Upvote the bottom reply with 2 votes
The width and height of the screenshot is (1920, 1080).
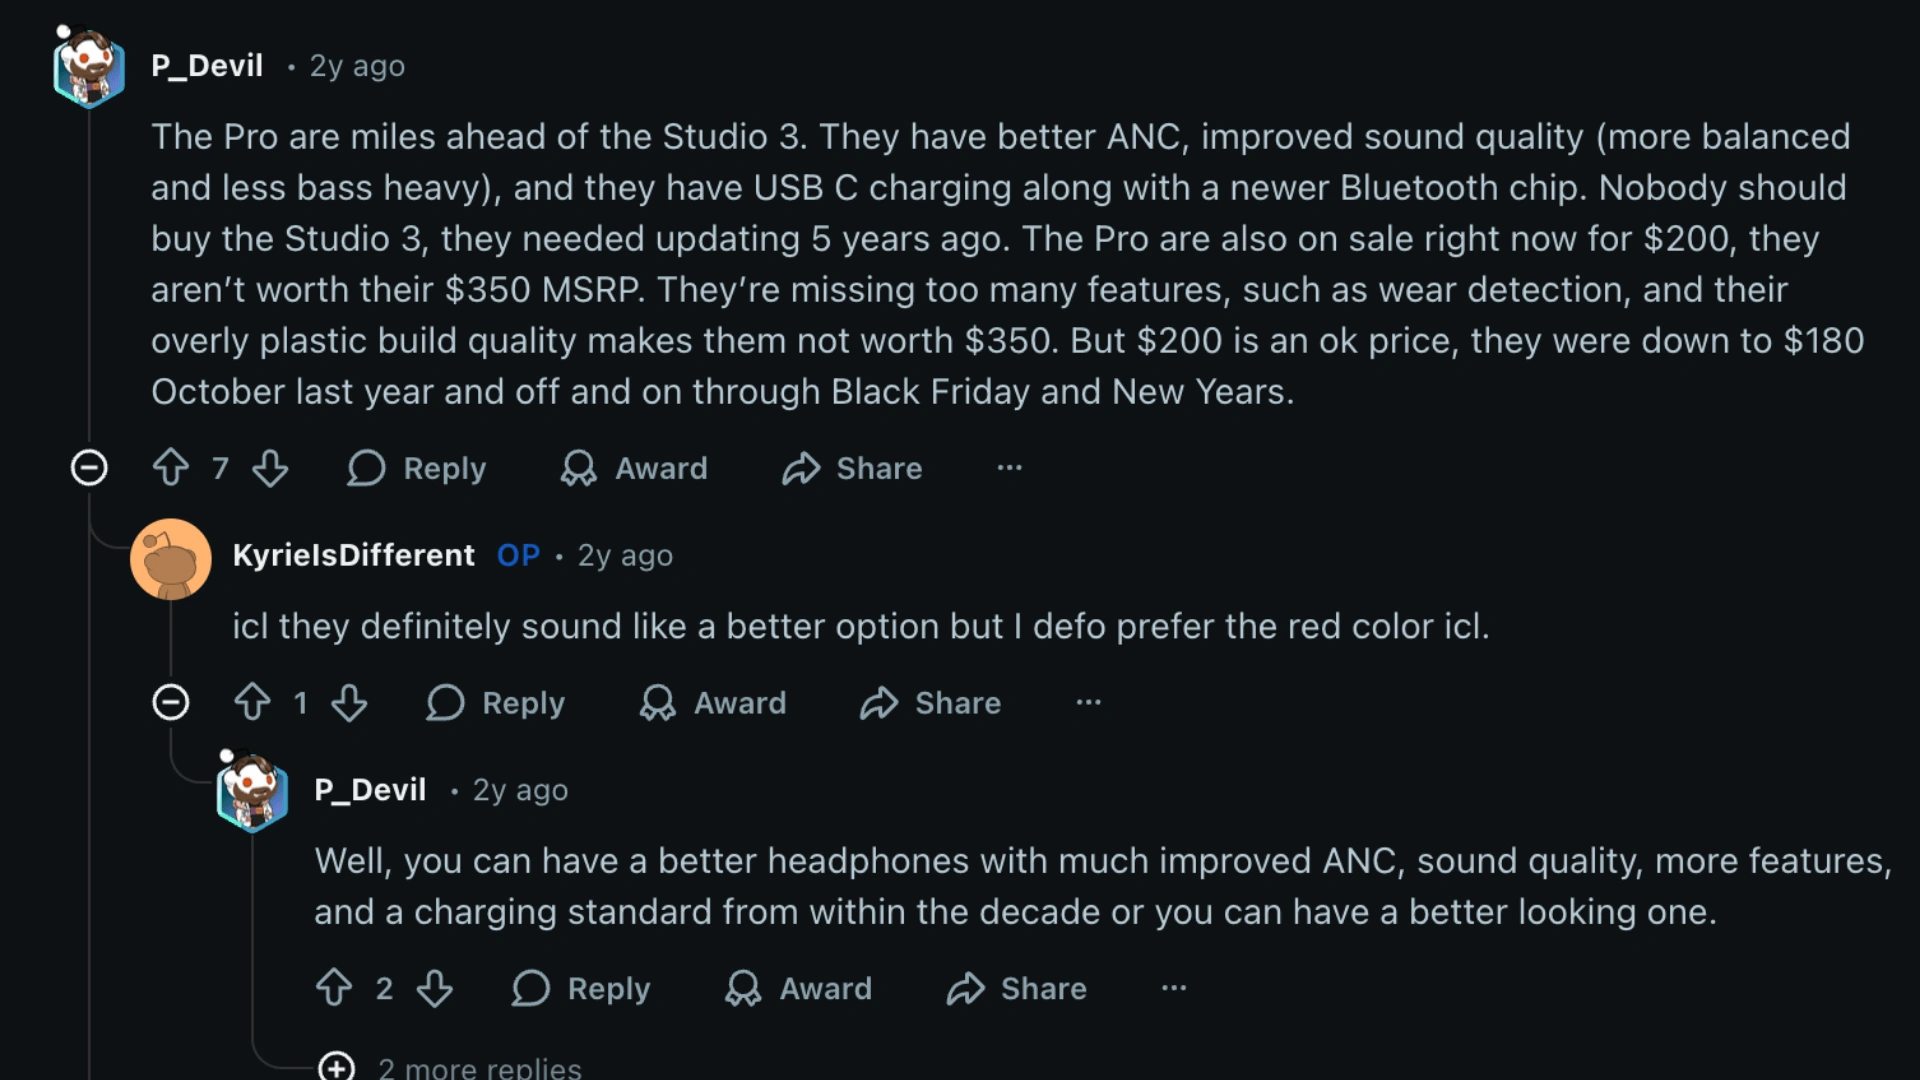(335, 989)
